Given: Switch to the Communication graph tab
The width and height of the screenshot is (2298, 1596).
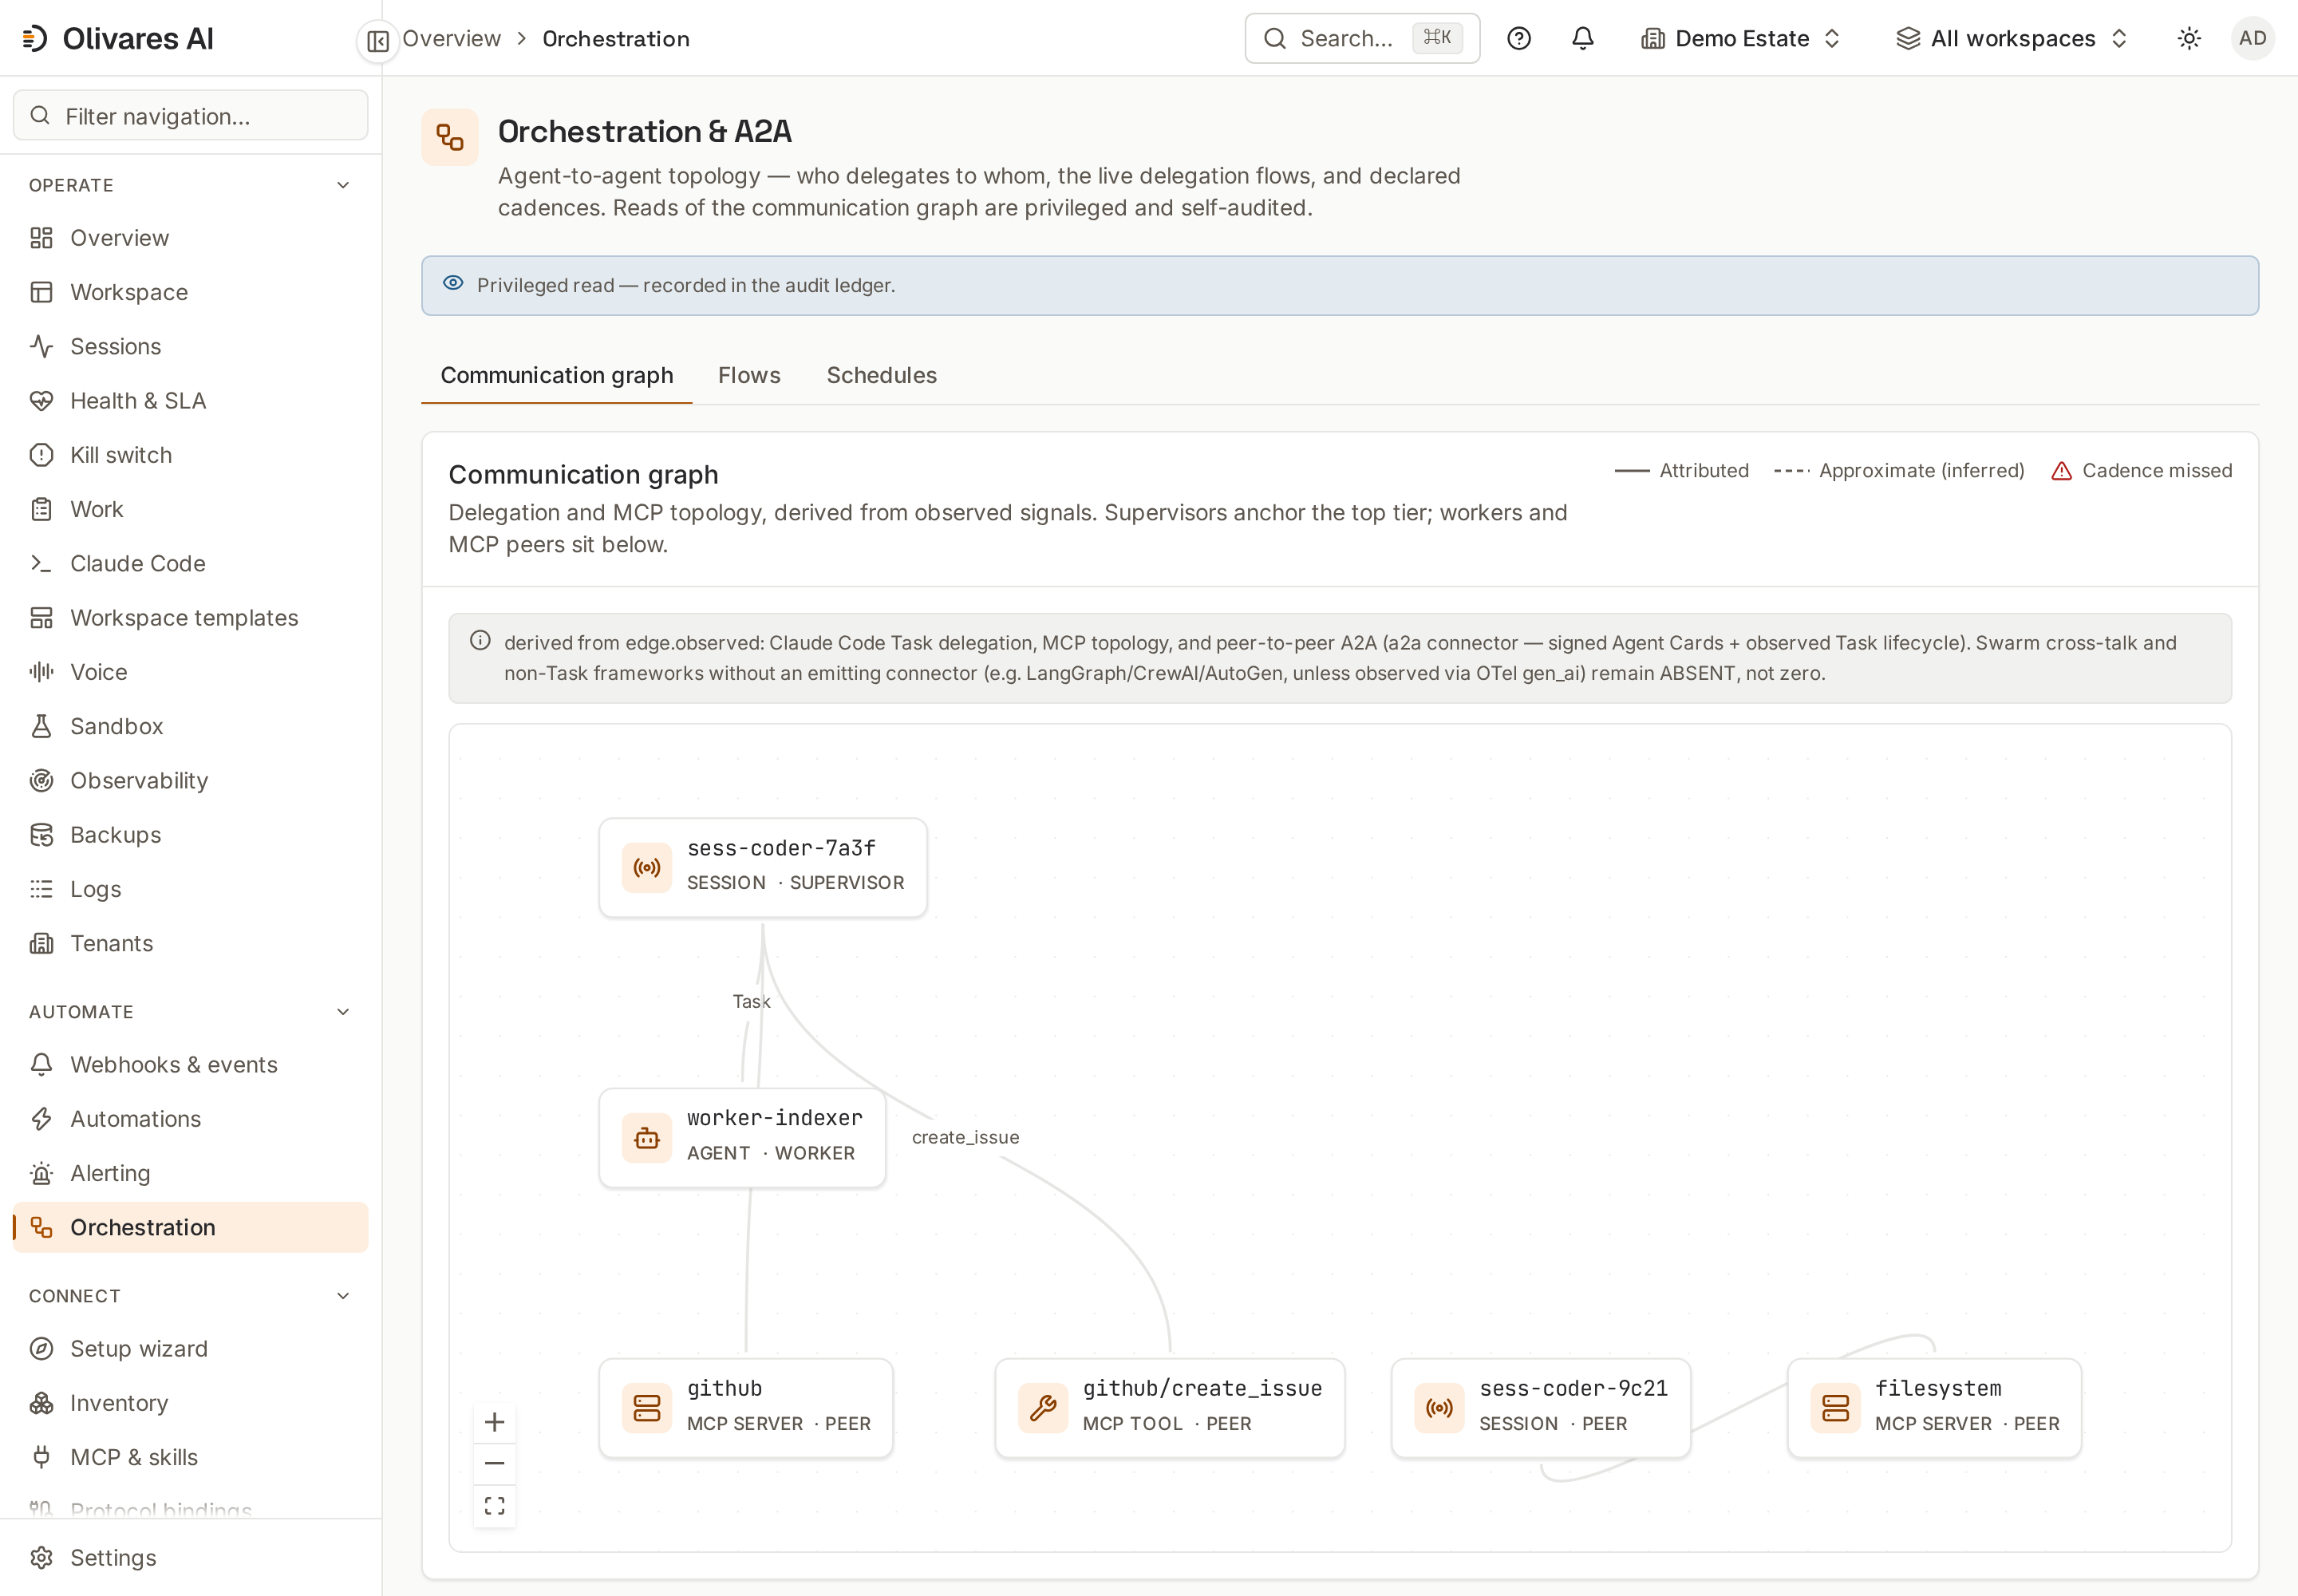Looking at the screenshot, I should pos(556,375).
